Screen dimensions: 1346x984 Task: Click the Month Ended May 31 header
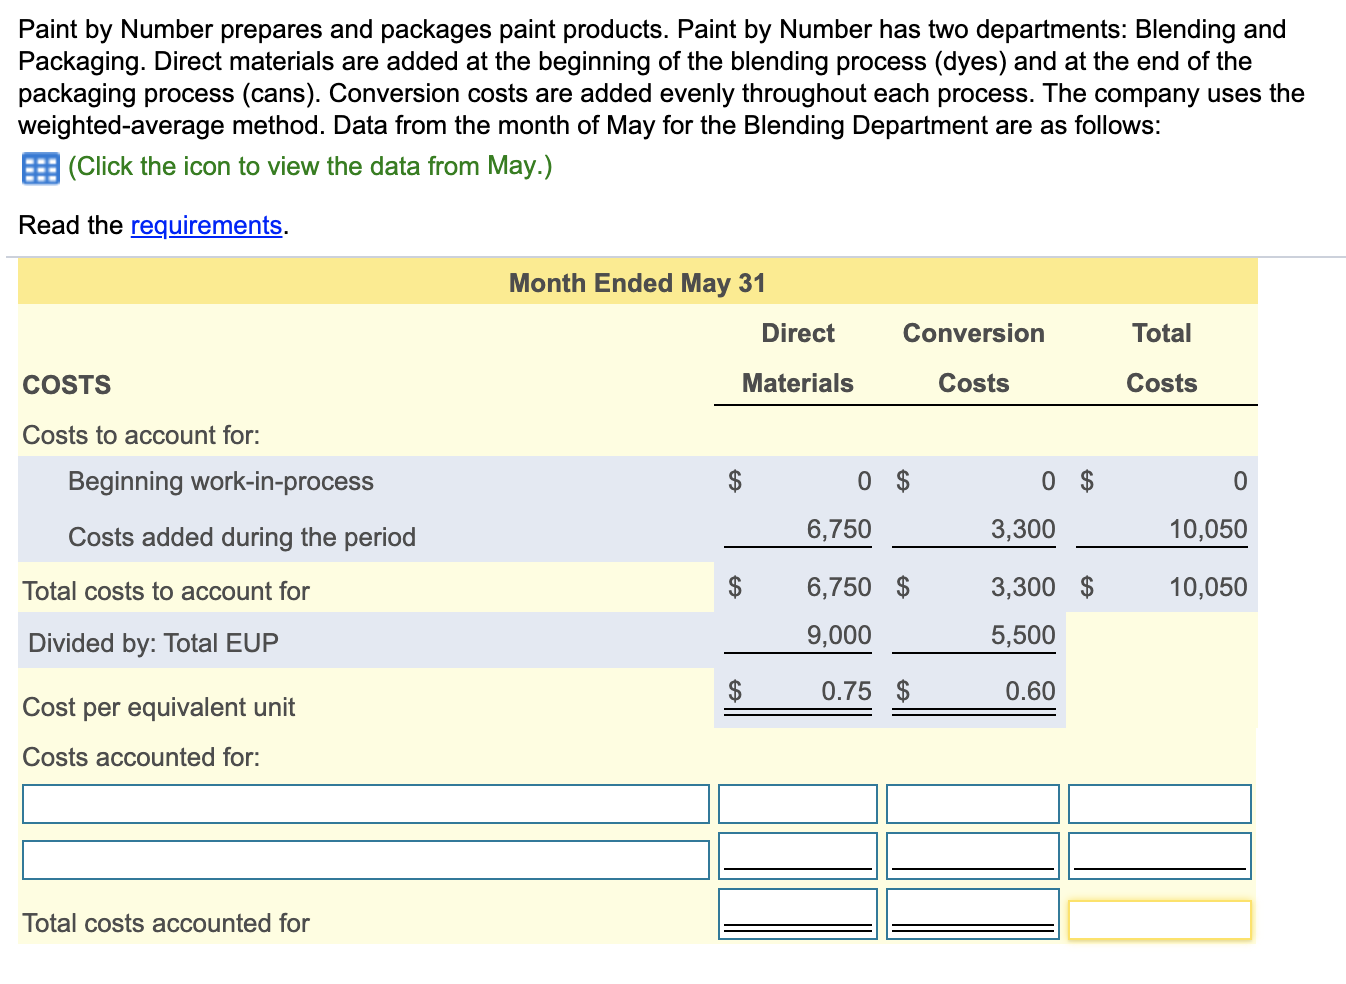[637, 283]
